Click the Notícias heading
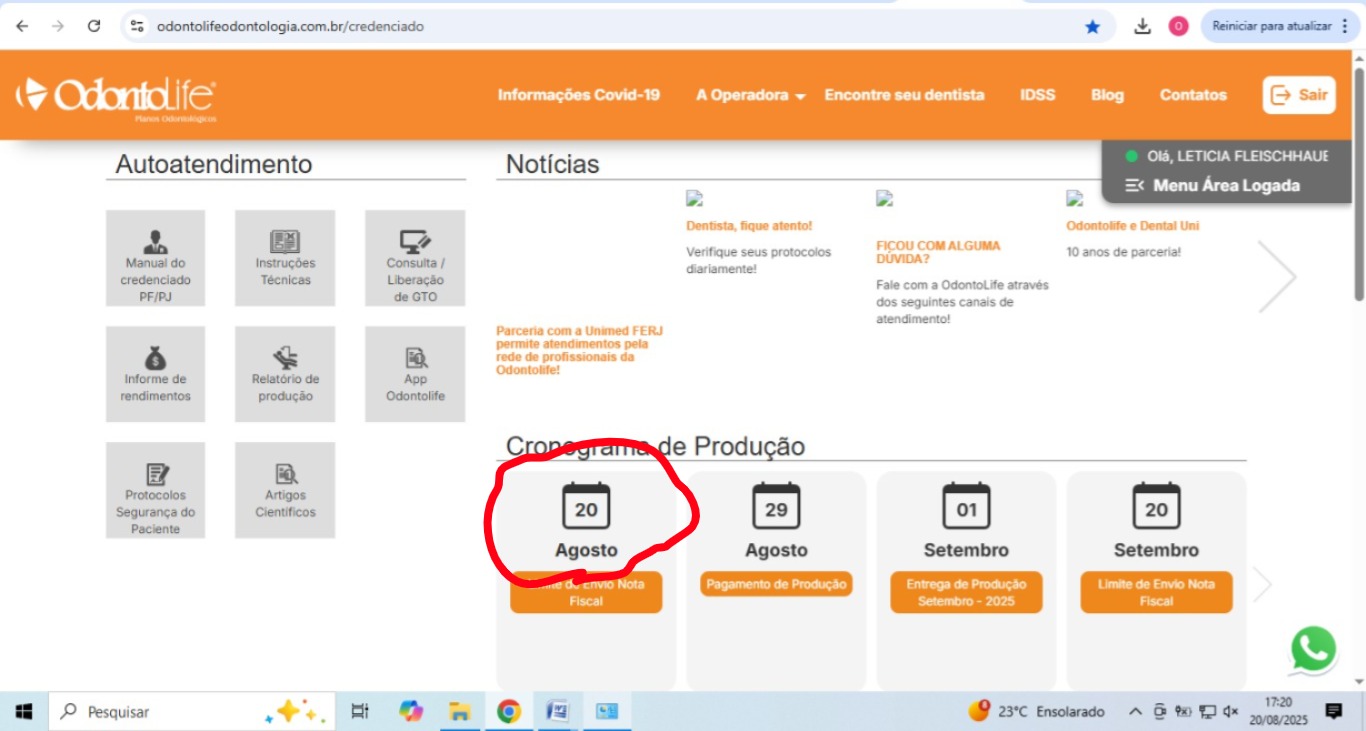Viewport: 1366px width, 731px height. click(553, 164)
